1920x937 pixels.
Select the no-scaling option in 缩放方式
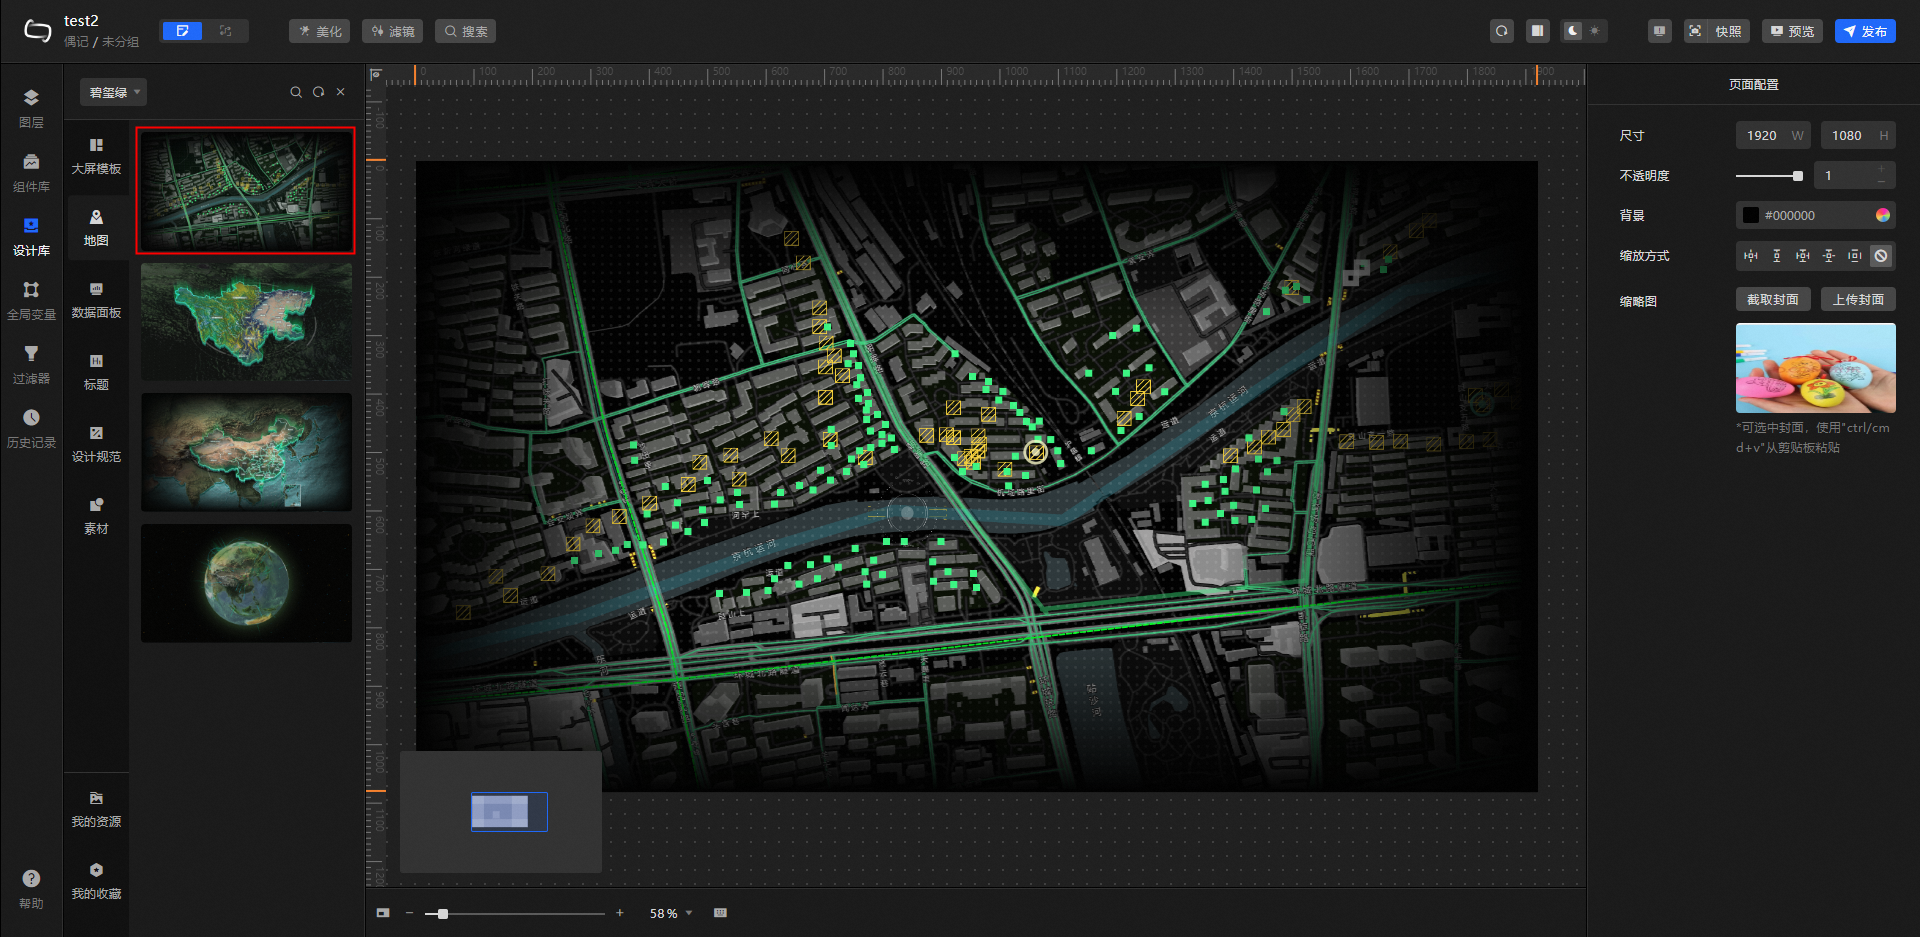(1881, 256)
